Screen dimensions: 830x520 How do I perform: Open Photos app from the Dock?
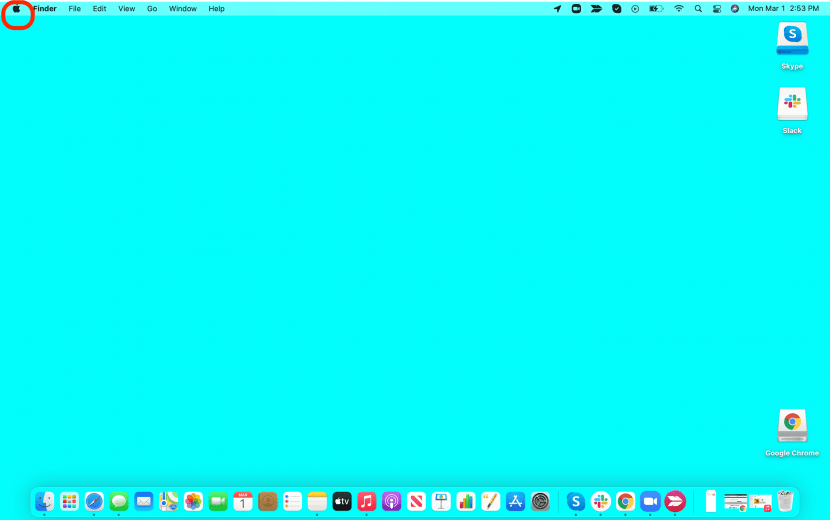click(193, 501)
